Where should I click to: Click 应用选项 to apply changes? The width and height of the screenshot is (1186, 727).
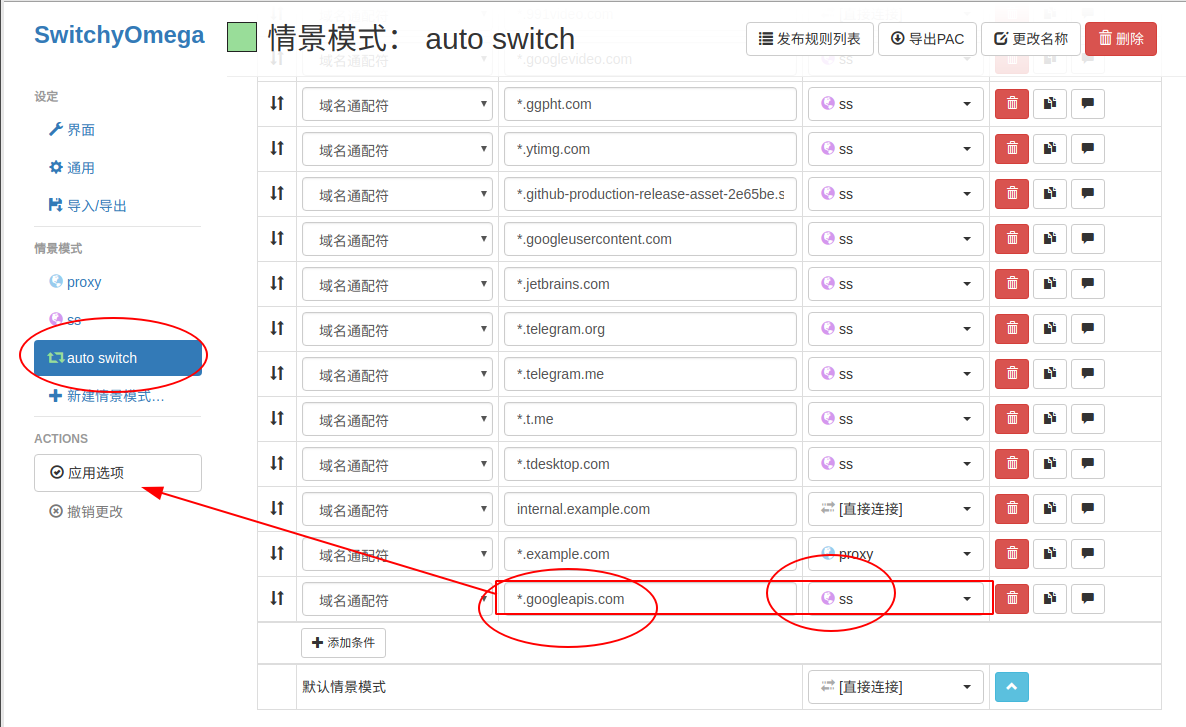[118, 473]
